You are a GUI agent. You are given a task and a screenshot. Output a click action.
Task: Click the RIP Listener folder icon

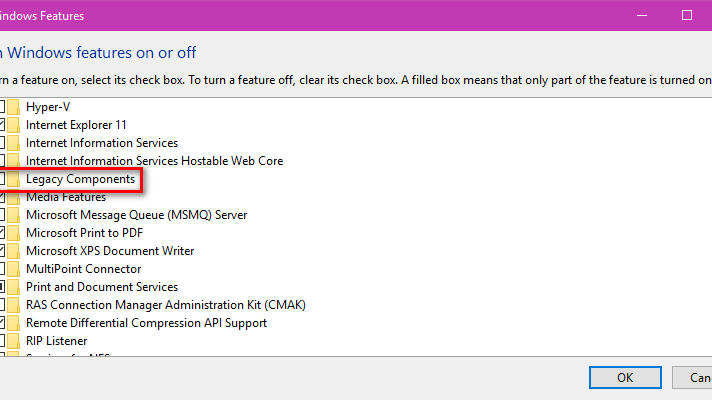pyautogui.click(x=14, y=341)
